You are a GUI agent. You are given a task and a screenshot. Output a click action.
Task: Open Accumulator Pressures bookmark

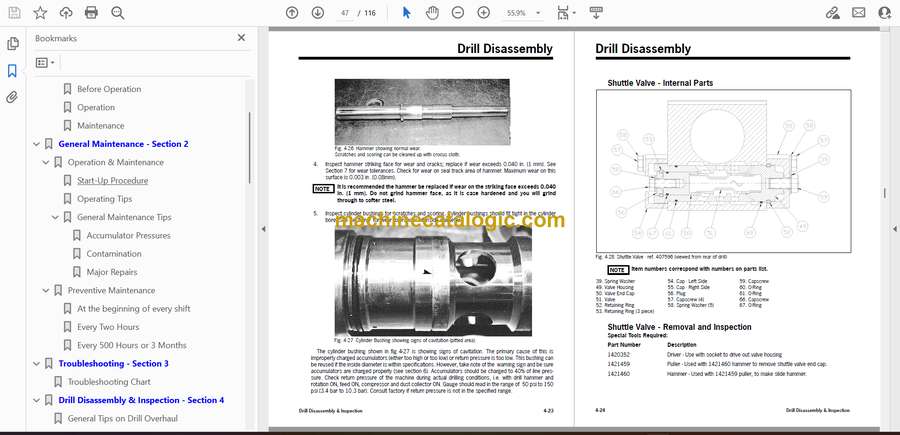(129, 235)
